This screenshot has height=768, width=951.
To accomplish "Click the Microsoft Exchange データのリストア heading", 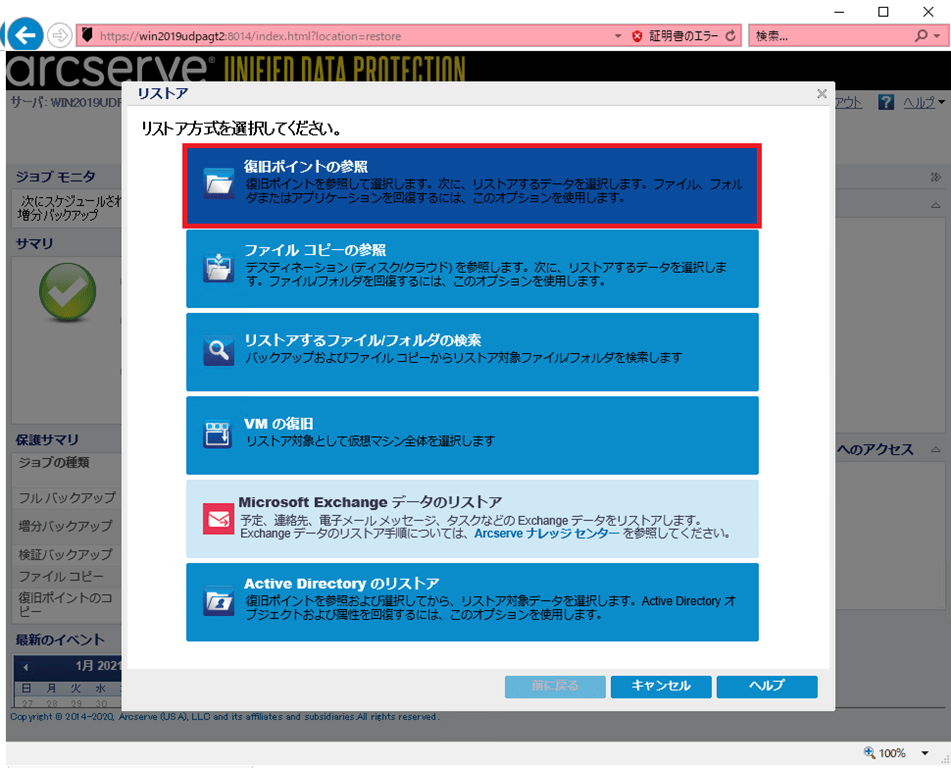I will 370,502.
